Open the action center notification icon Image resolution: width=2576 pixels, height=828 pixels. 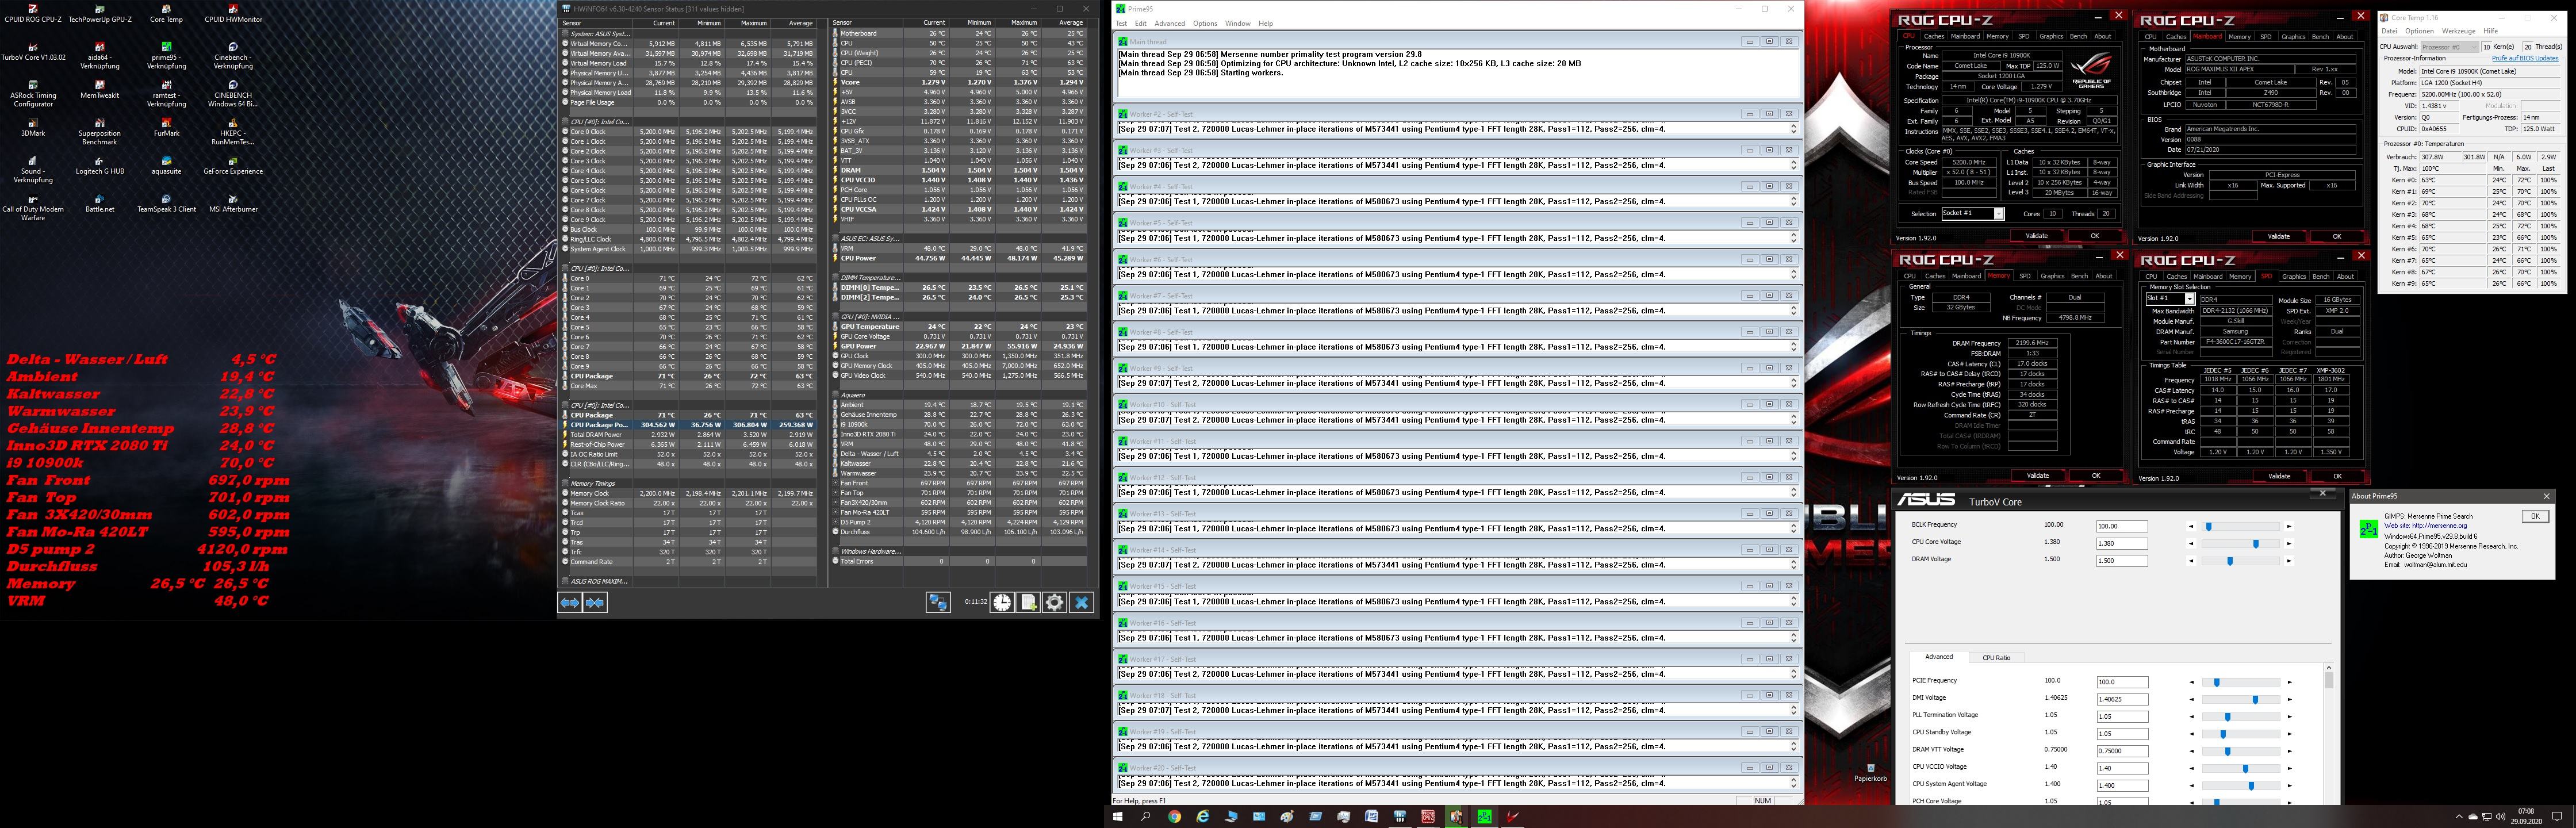(2558, 816)
